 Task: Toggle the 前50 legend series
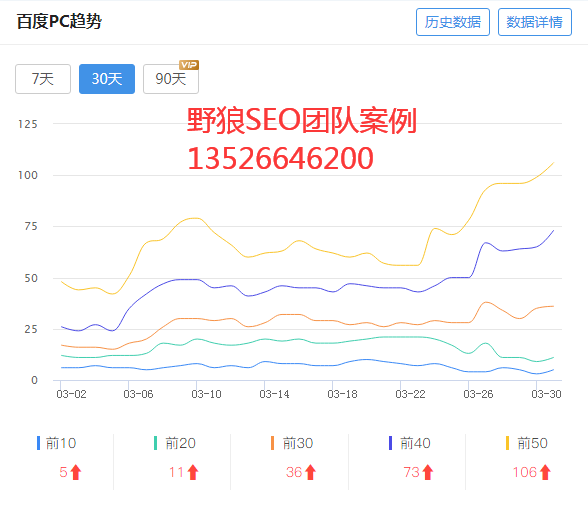(527, 443)
